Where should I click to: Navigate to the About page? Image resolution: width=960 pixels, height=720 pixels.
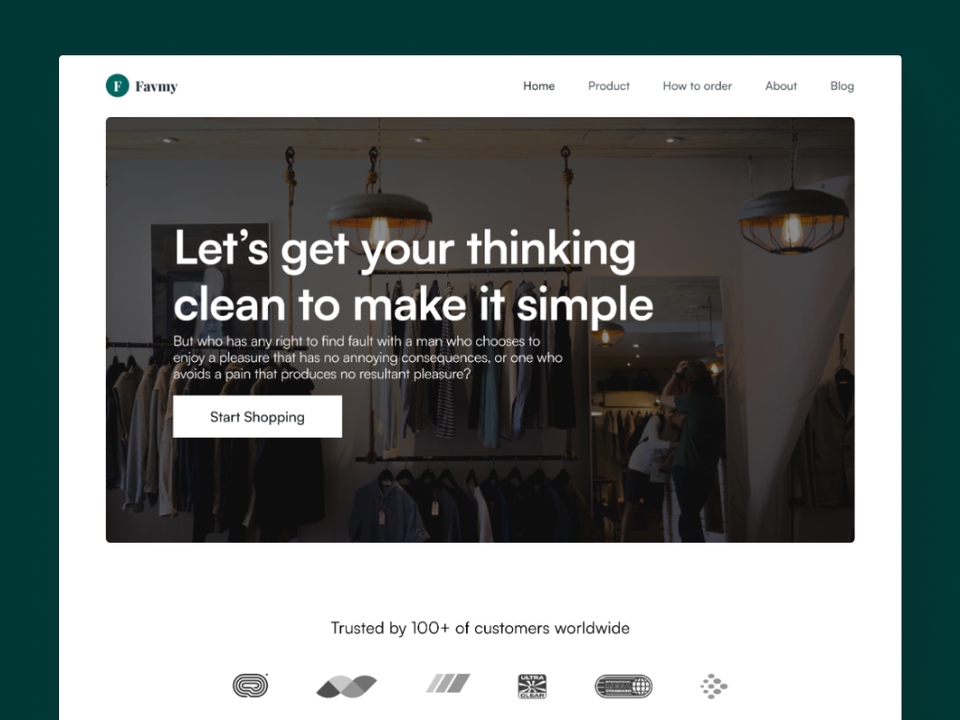coord(781,86)
